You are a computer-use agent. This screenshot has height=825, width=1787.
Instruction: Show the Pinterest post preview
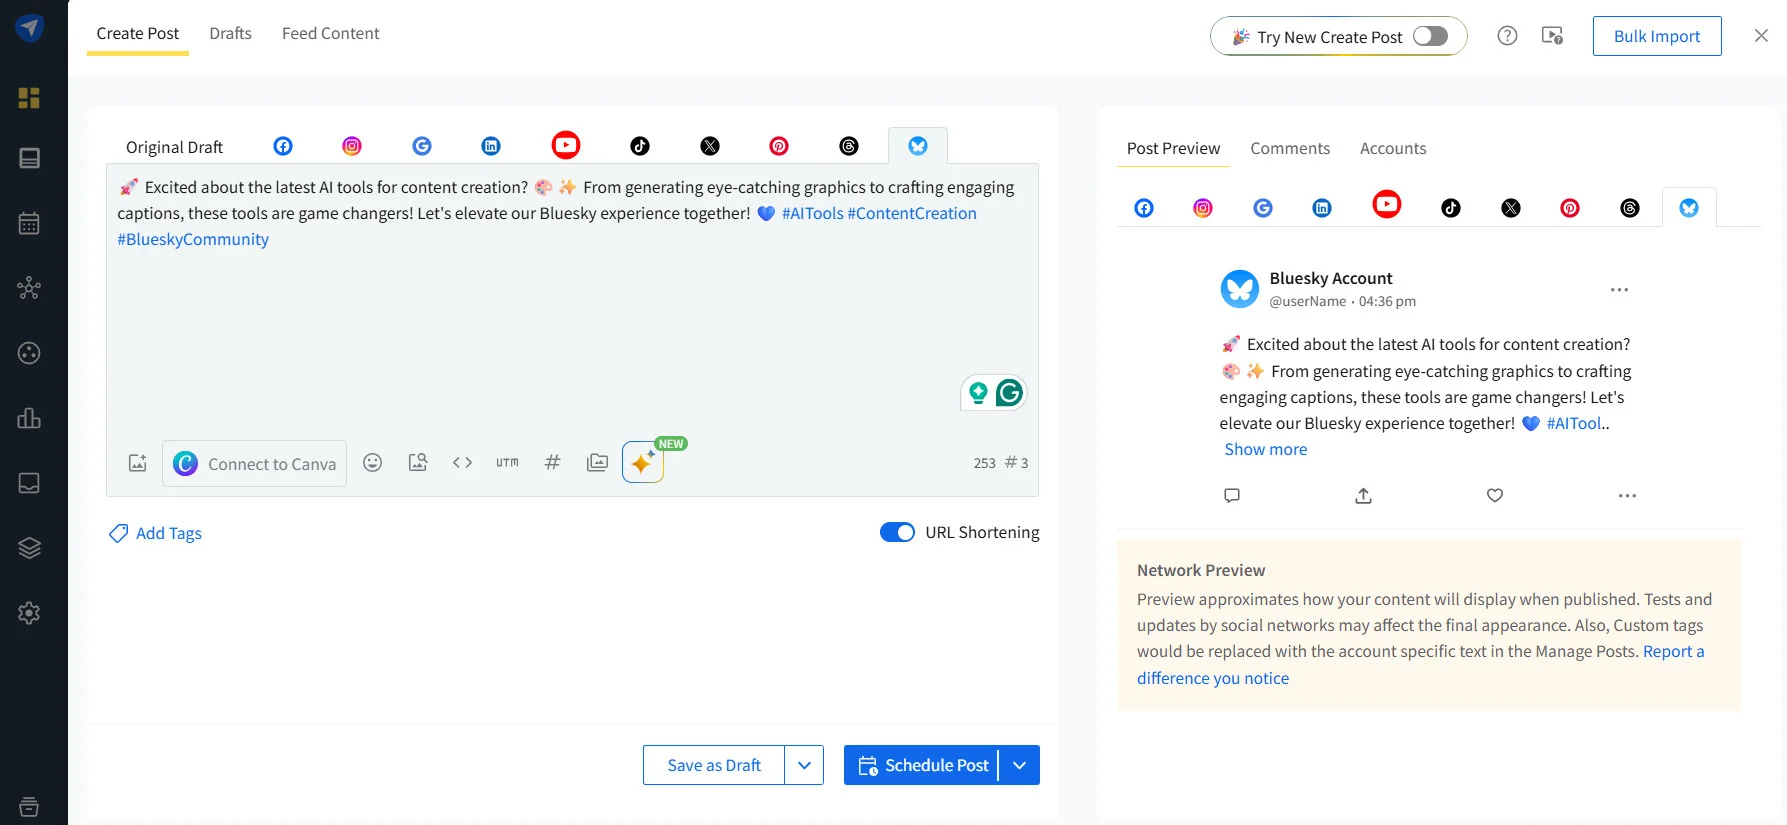pyautogui.click(x=1570, y=208)
